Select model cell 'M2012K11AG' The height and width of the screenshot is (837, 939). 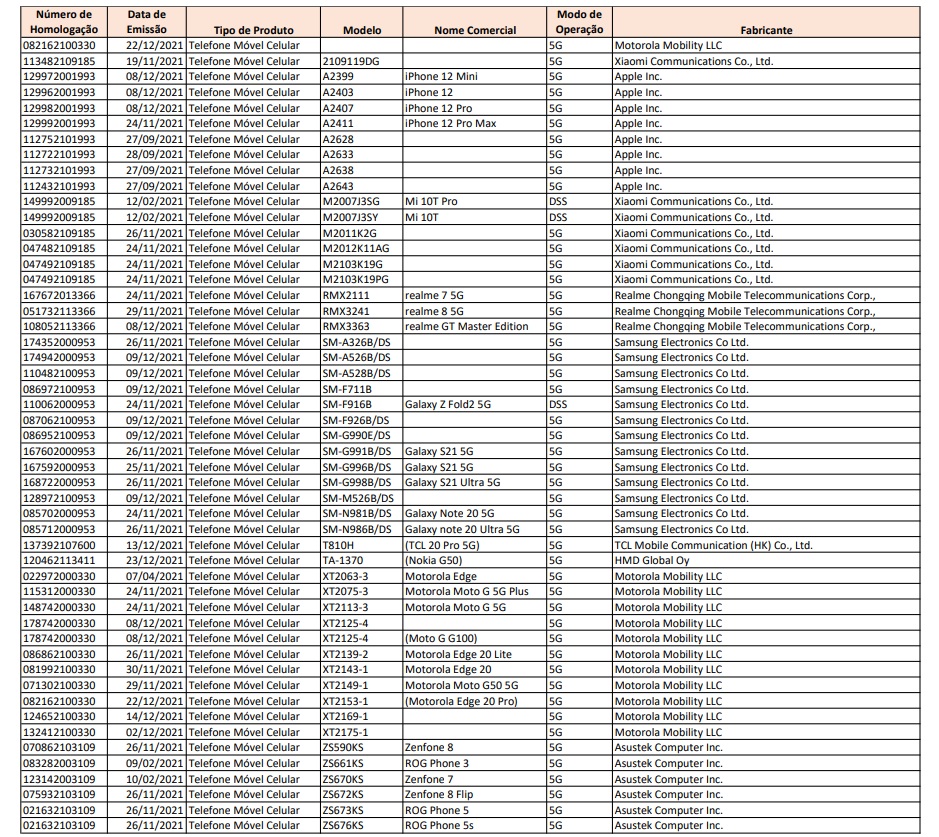coord(362,248)
